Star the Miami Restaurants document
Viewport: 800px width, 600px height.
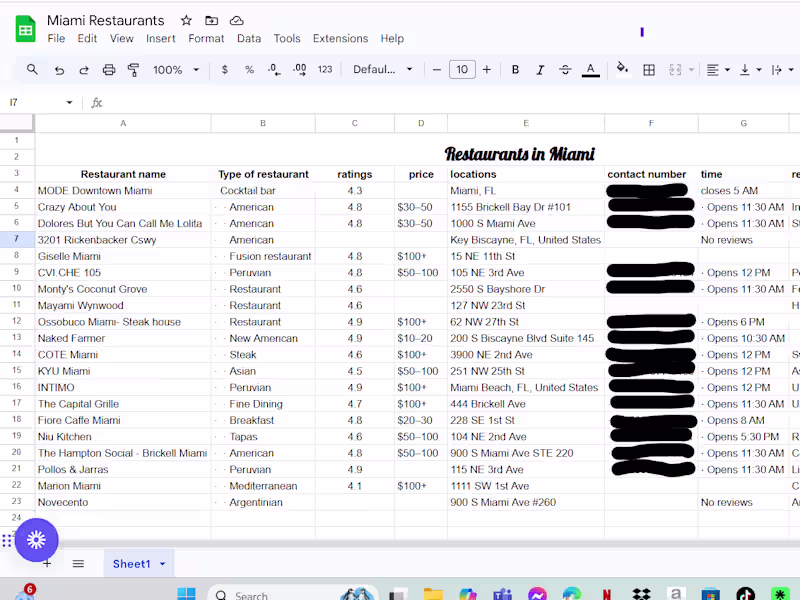click(186, 21)
